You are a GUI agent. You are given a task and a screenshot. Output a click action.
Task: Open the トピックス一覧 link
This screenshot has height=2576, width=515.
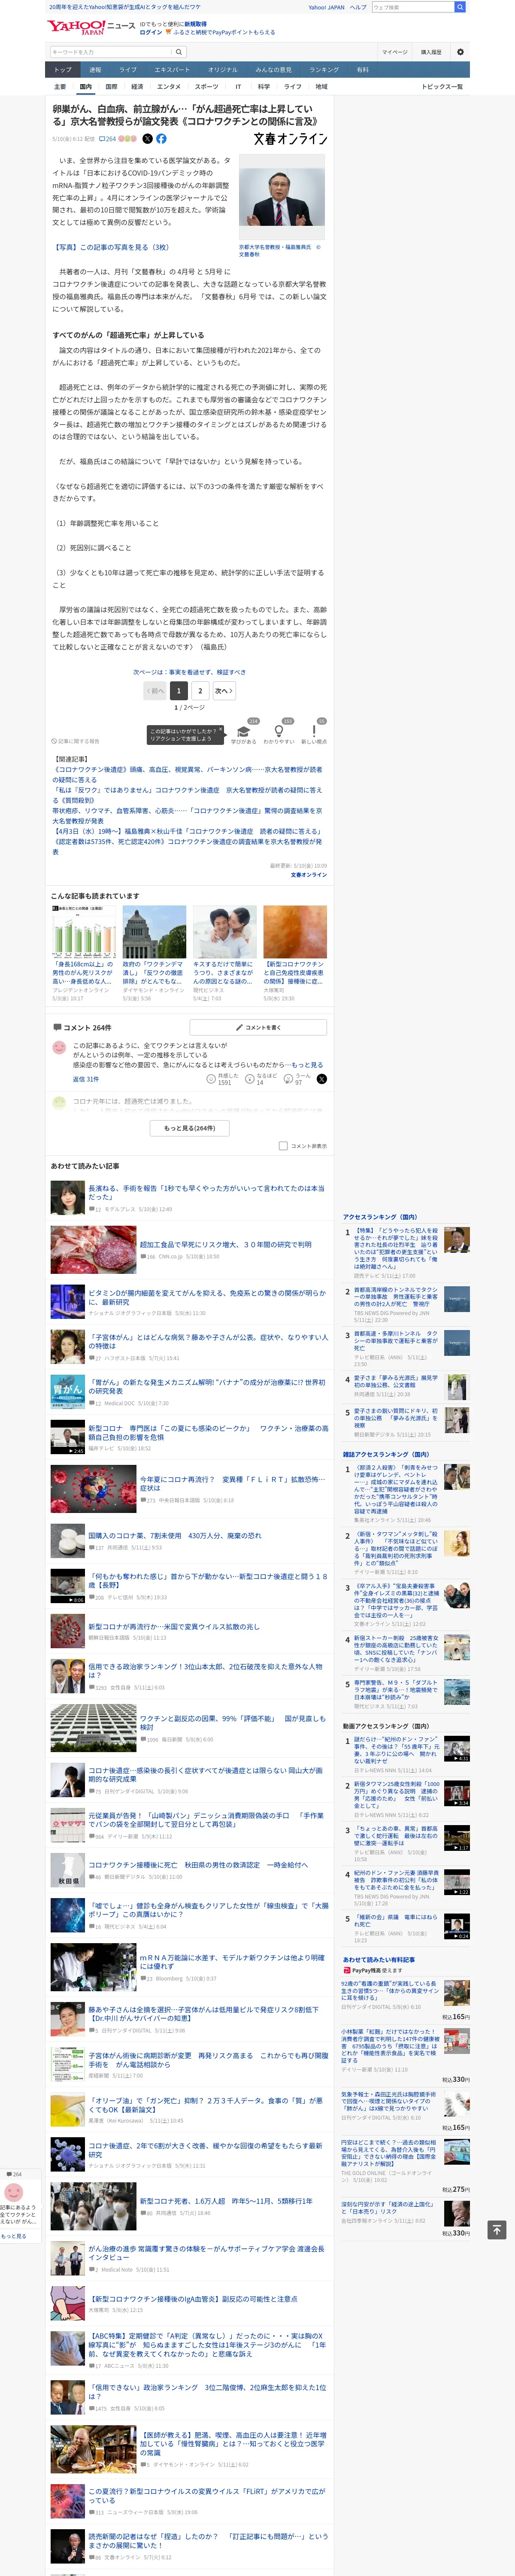coord(442,87)
